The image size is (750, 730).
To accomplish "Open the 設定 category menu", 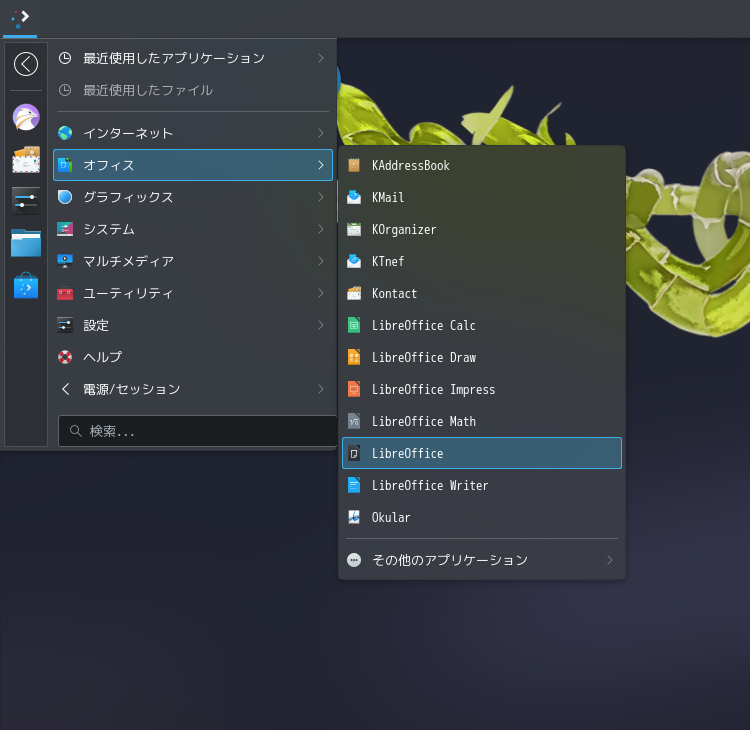I will (x=193, y=325).
